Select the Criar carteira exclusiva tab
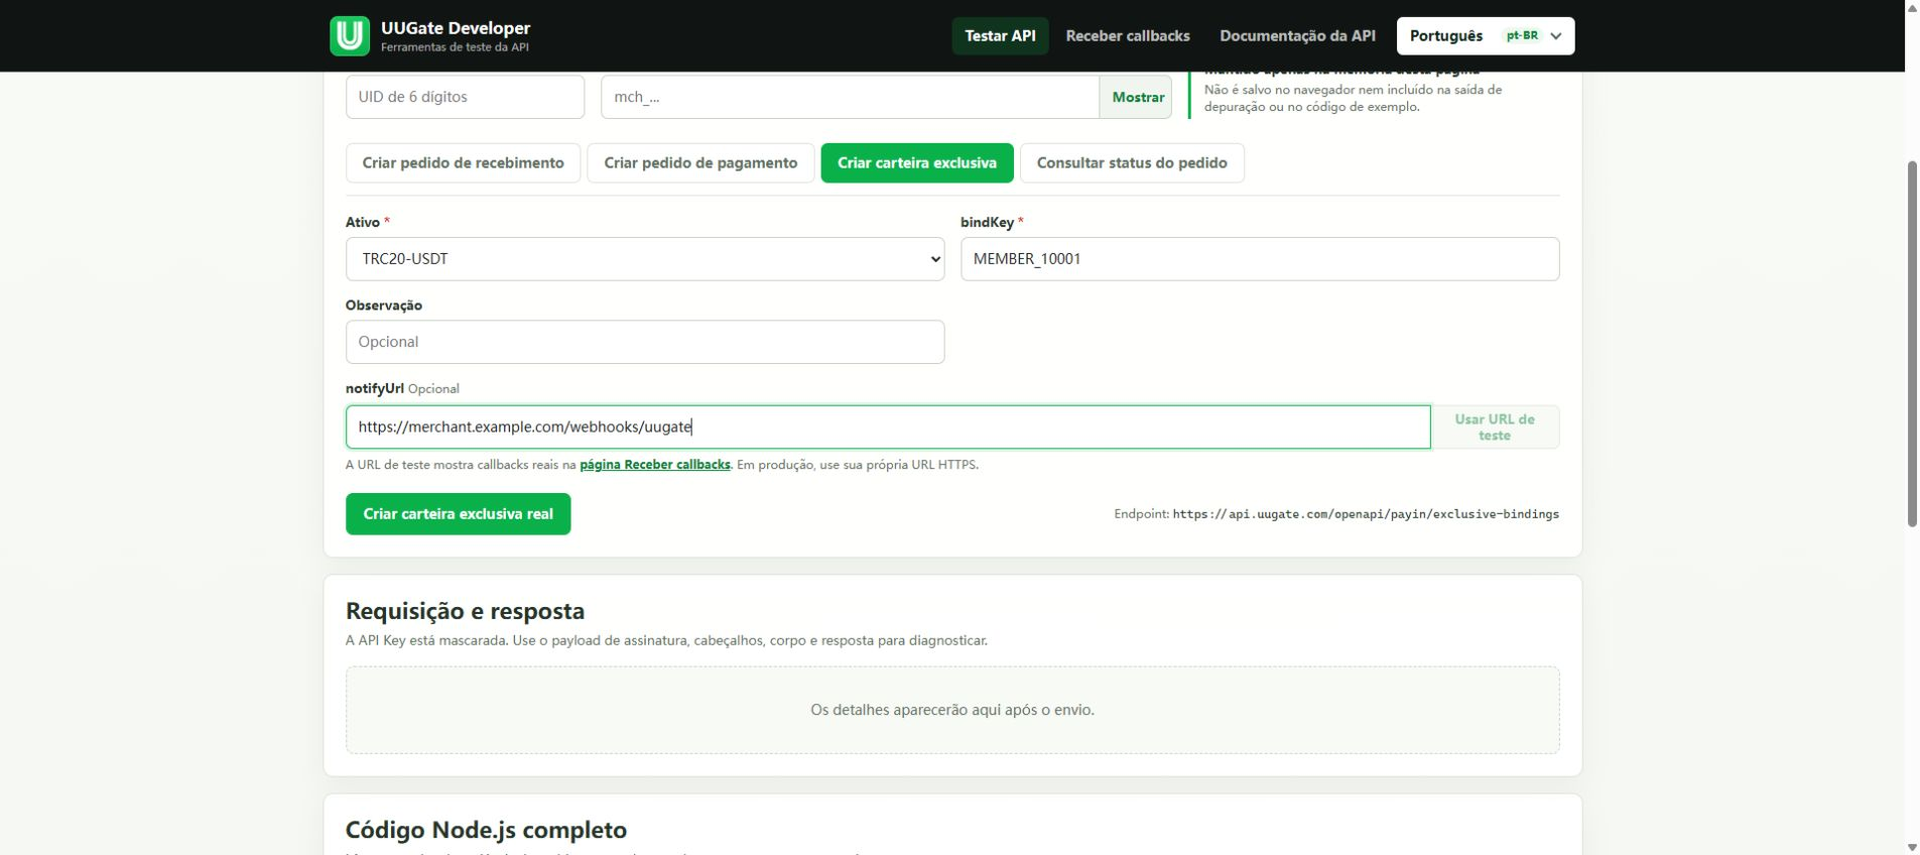1920x855 pixels. [917, 163]
